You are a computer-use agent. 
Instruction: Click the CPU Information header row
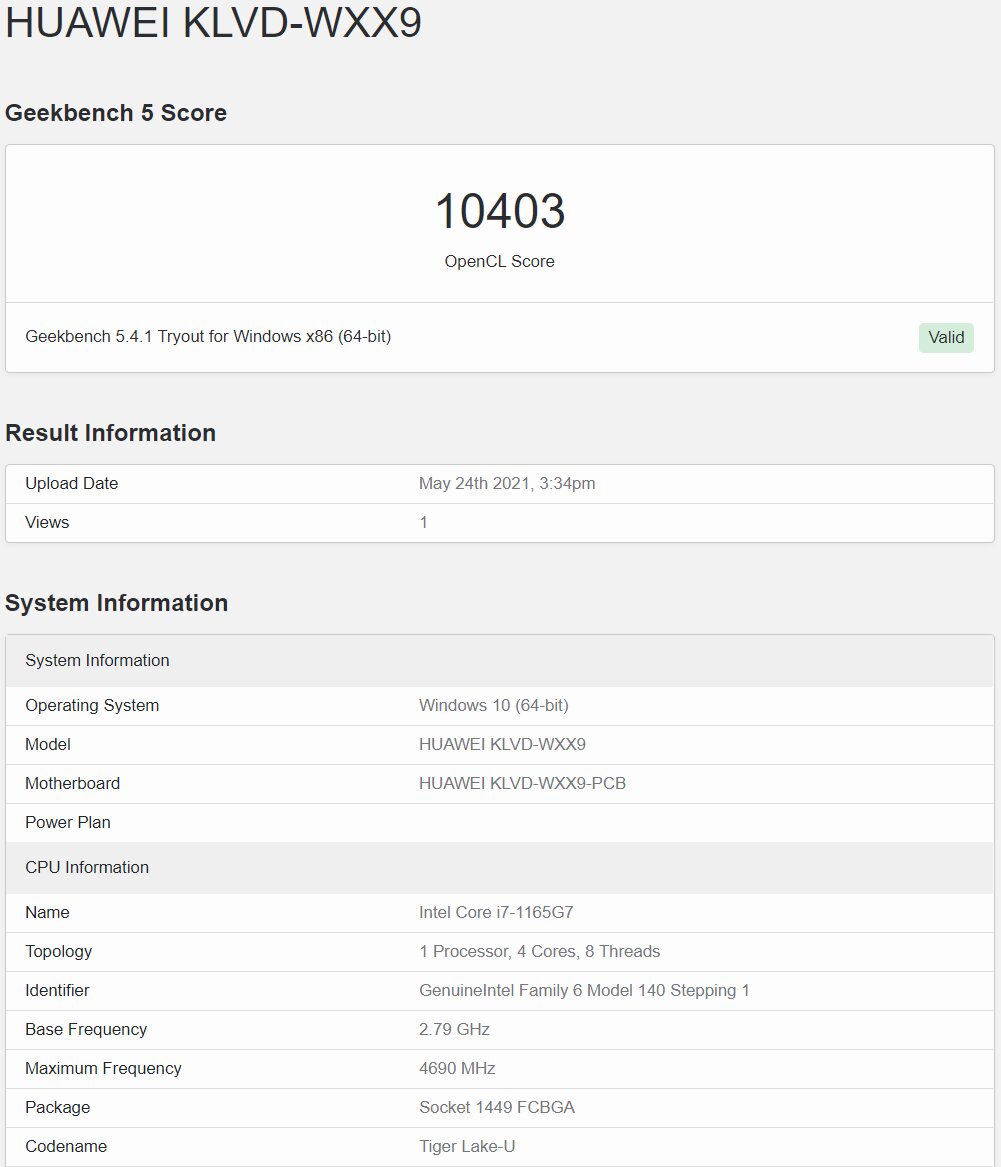pyautogui.click(x=500, y=868)
